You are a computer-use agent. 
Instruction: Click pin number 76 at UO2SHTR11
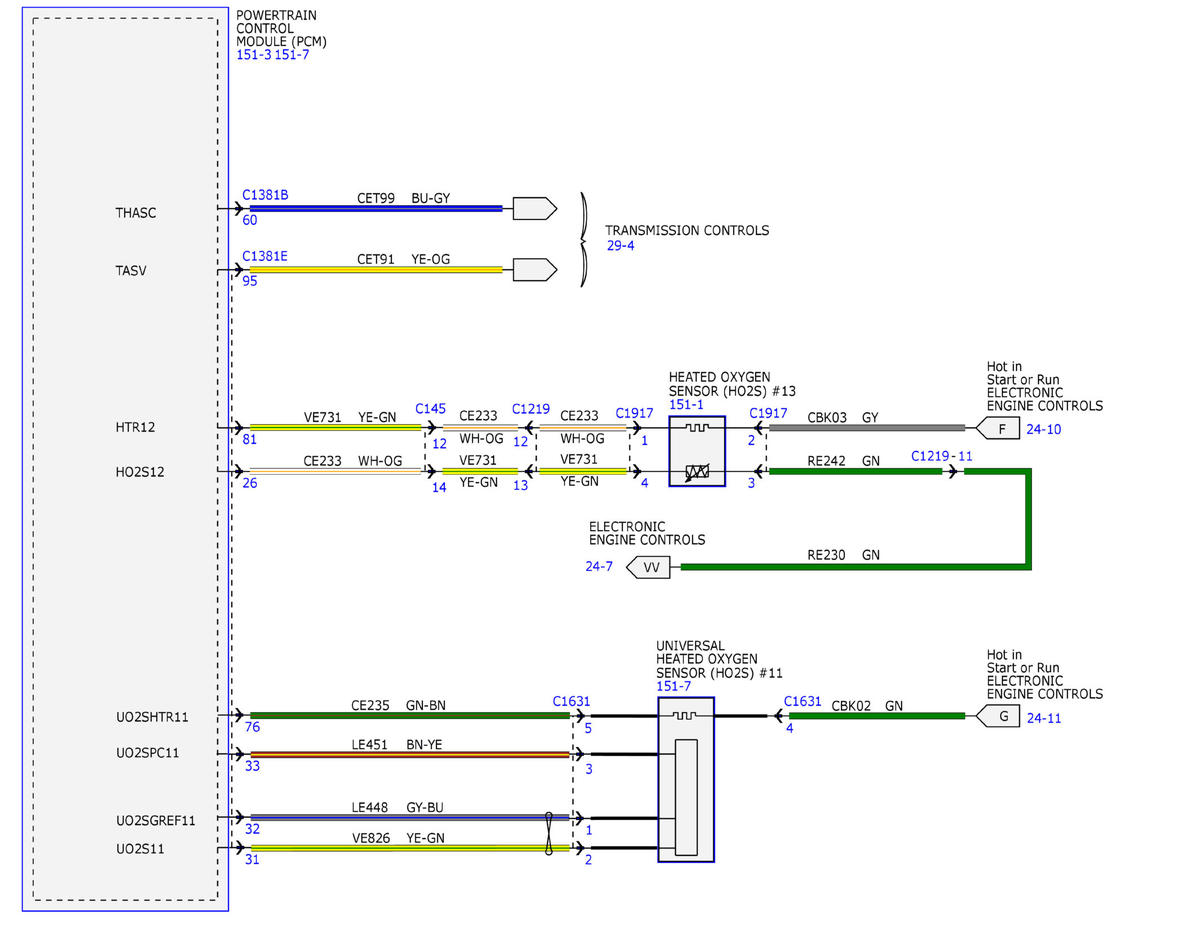(x=251, y=727)
